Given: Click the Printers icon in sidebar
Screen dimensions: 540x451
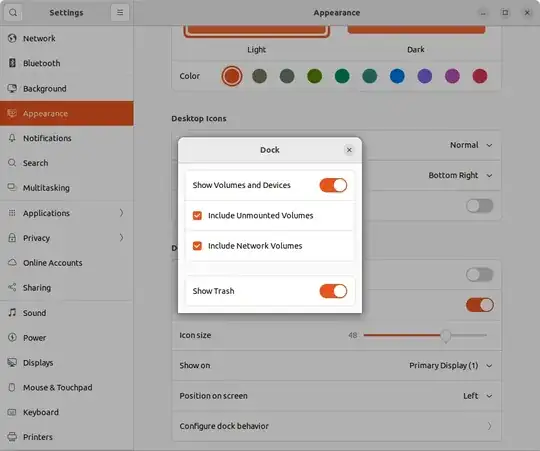Looking at the screenshot, I should coord(12,437).
